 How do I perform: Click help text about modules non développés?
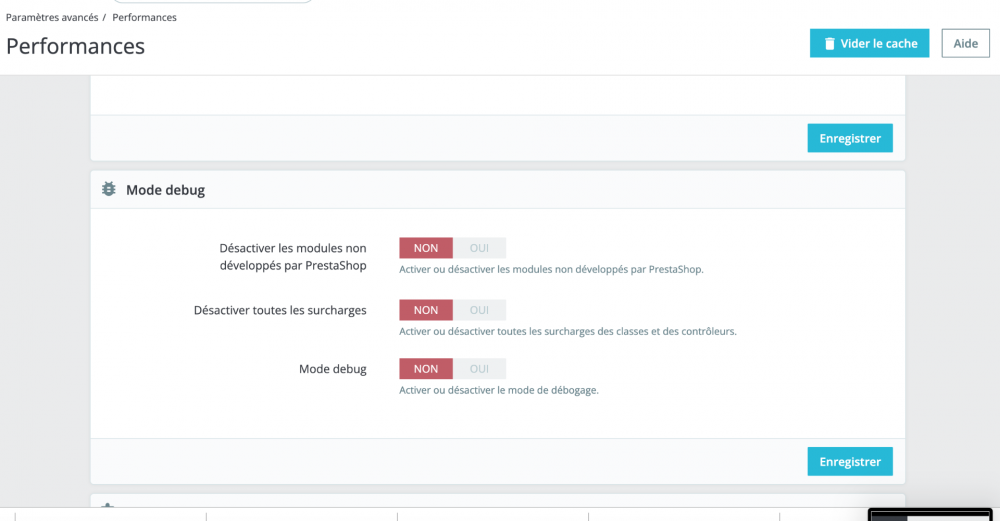pos(551,269)
